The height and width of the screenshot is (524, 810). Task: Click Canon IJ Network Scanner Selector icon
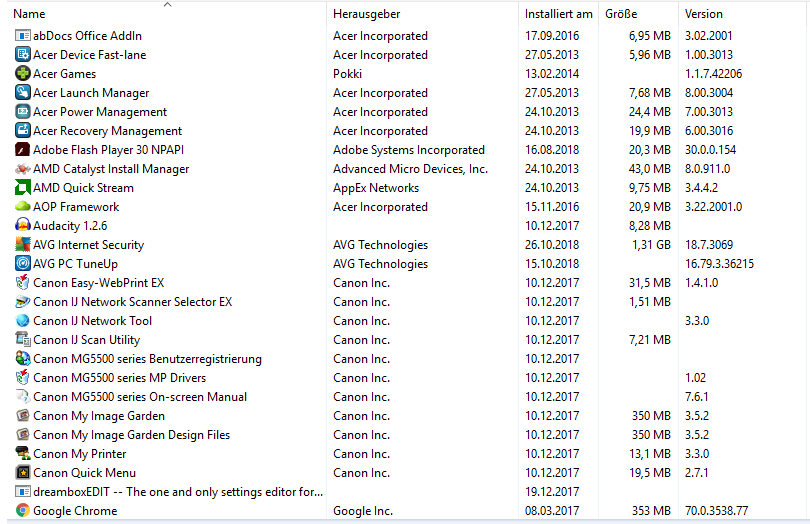pos(23,302)
